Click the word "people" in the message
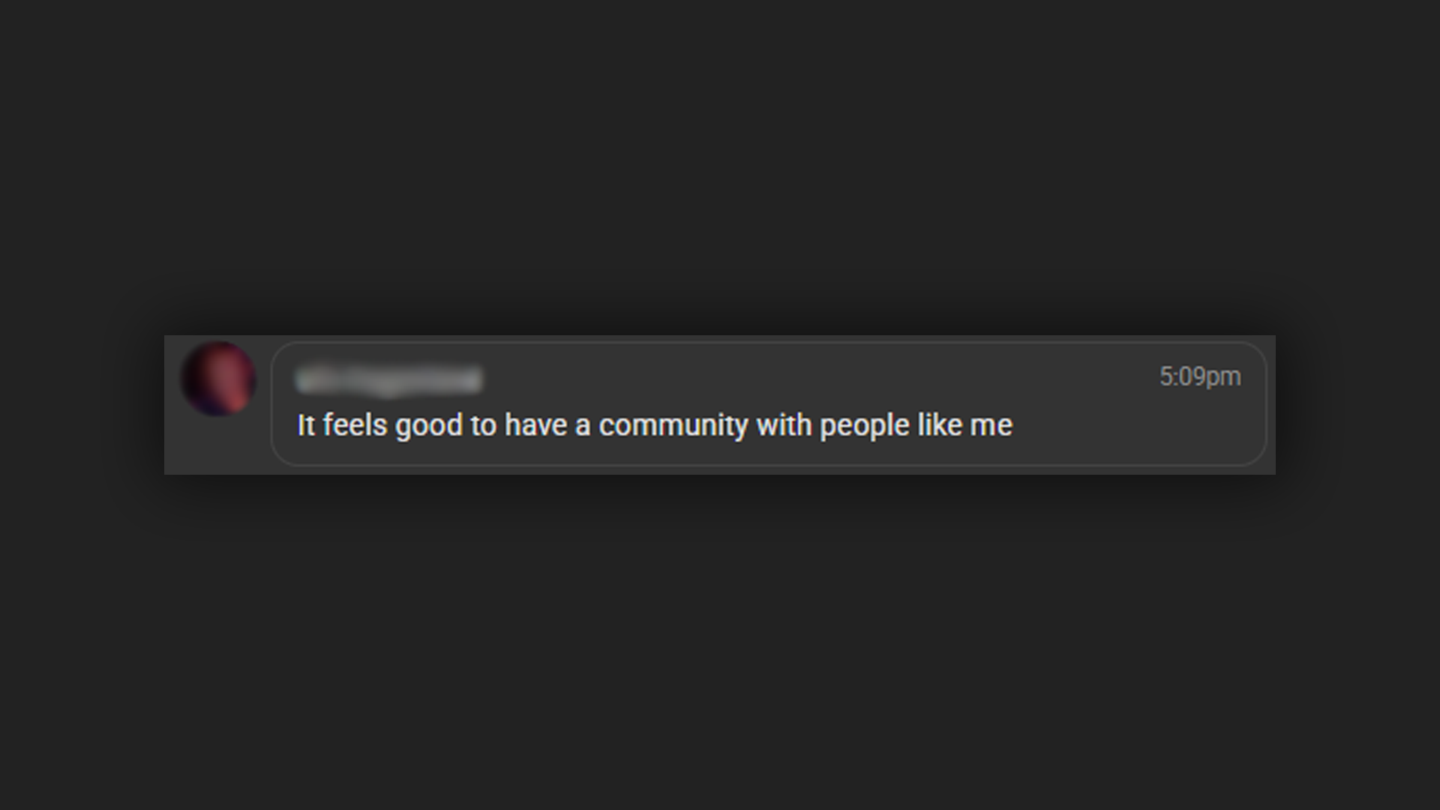 (865, 427)
